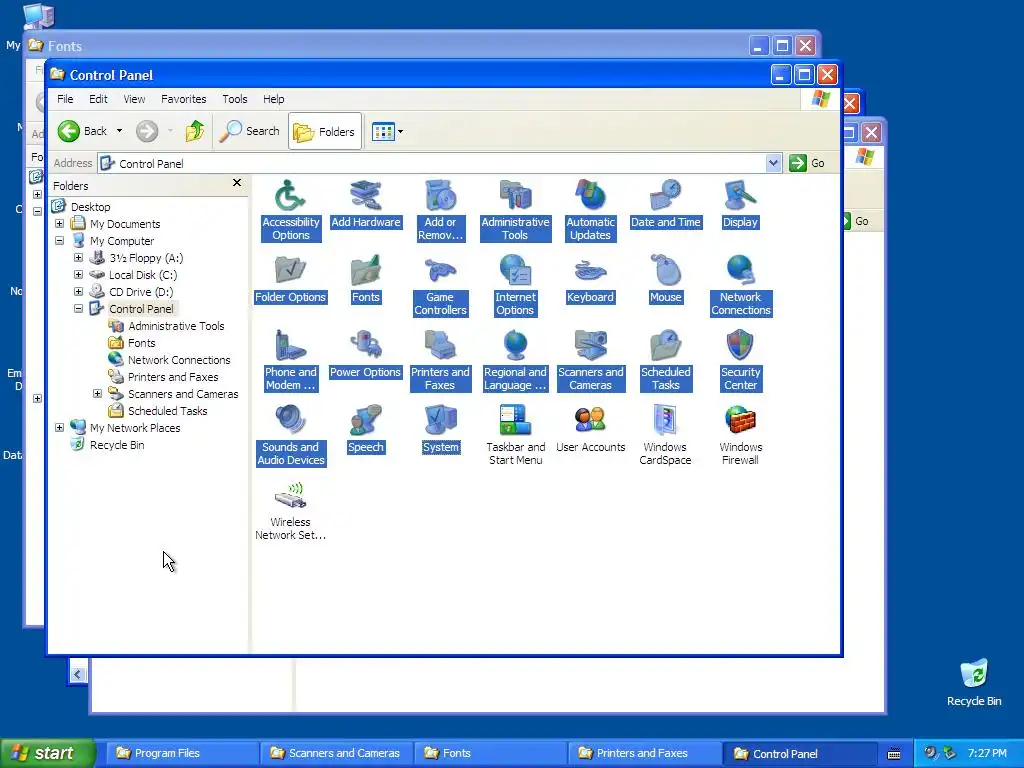Select the Speech applet icon
1024x768 pixels.
[x=366, y=429]
